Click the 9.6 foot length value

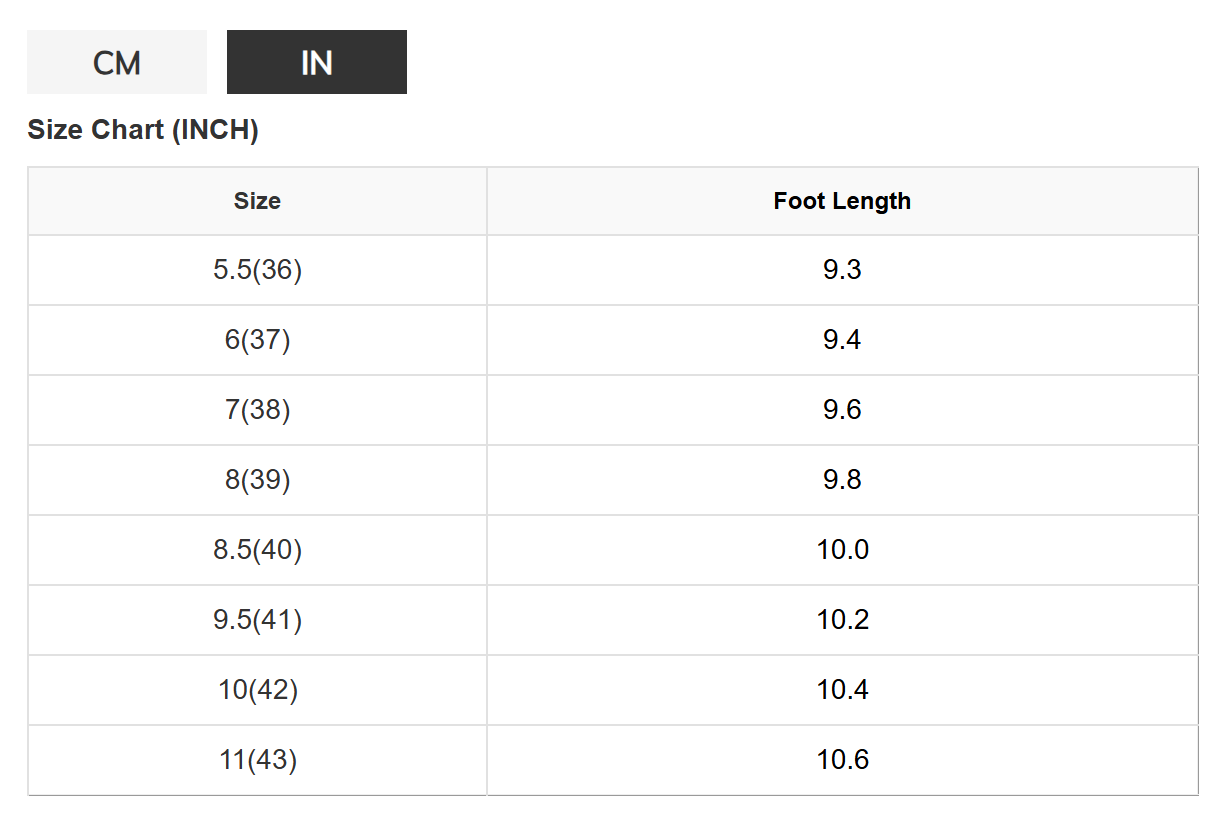click(842, 410)
